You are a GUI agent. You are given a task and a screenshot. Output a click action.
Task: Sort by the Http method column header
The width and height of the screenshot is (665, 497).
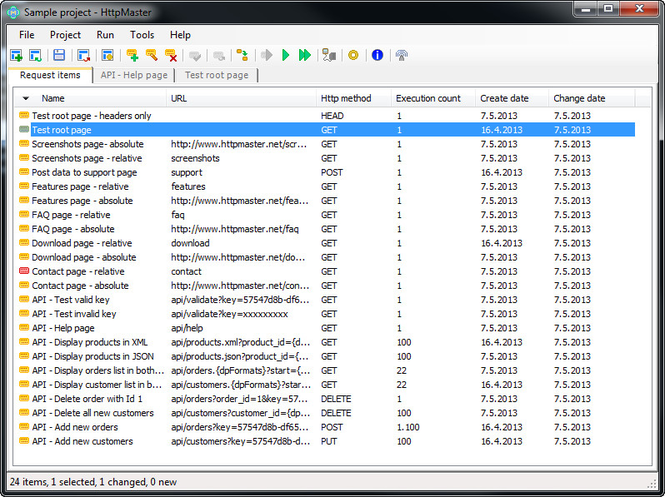pyautogui.click(x=346, y=98)
